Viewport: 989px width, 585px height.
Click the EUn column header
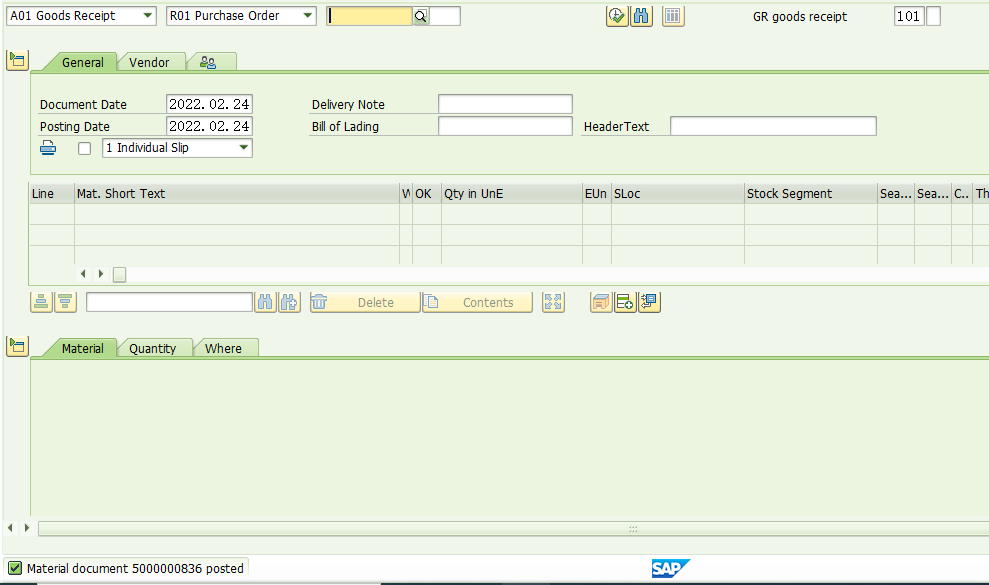[597, 194]
